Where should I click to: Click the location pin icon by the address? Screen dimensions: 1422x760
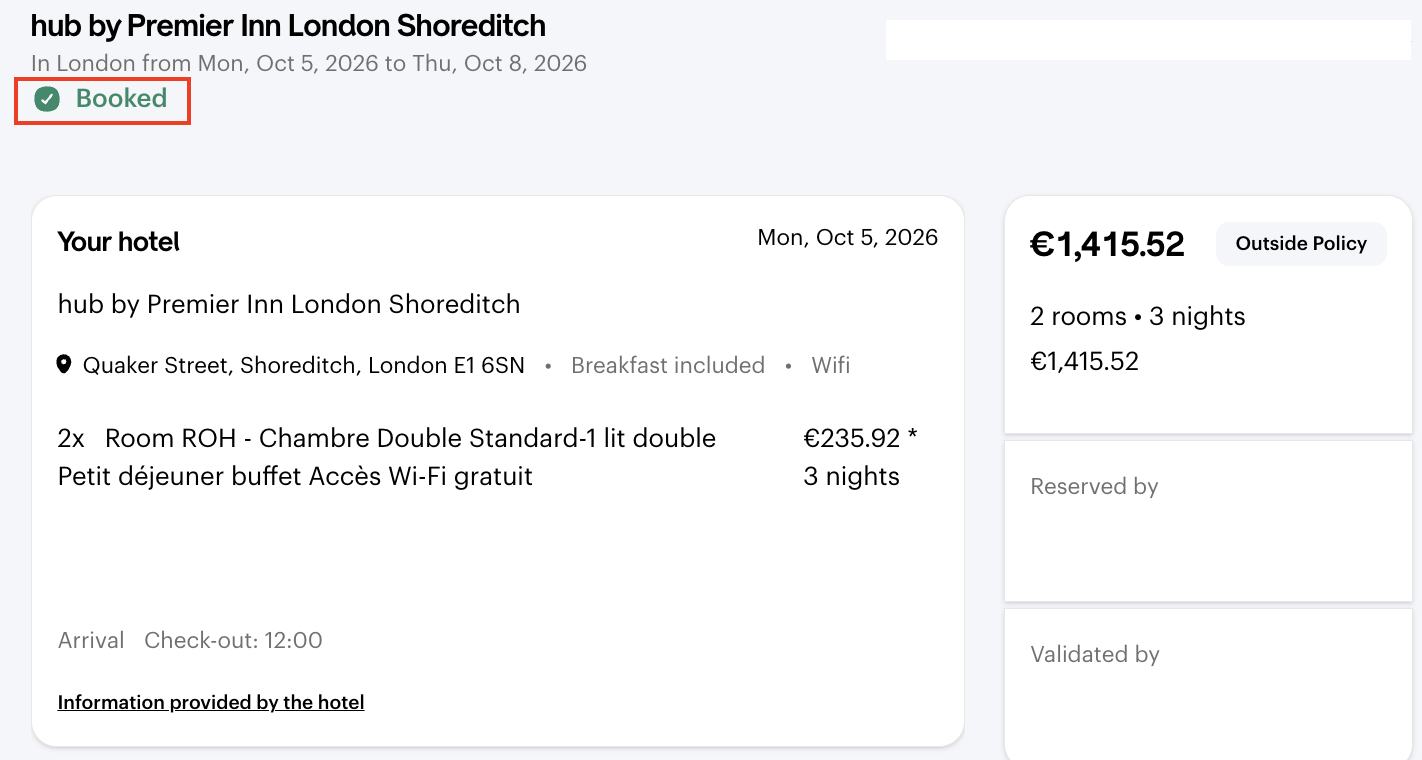coord(64,365)
